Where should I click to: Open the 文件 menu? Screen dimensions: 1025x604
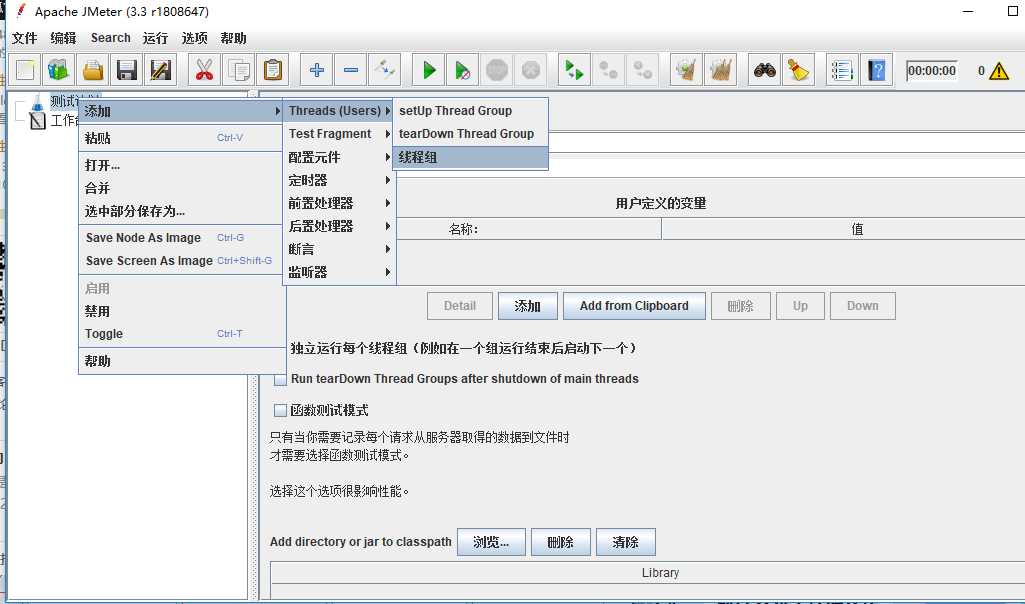click(x=25, y=38)
